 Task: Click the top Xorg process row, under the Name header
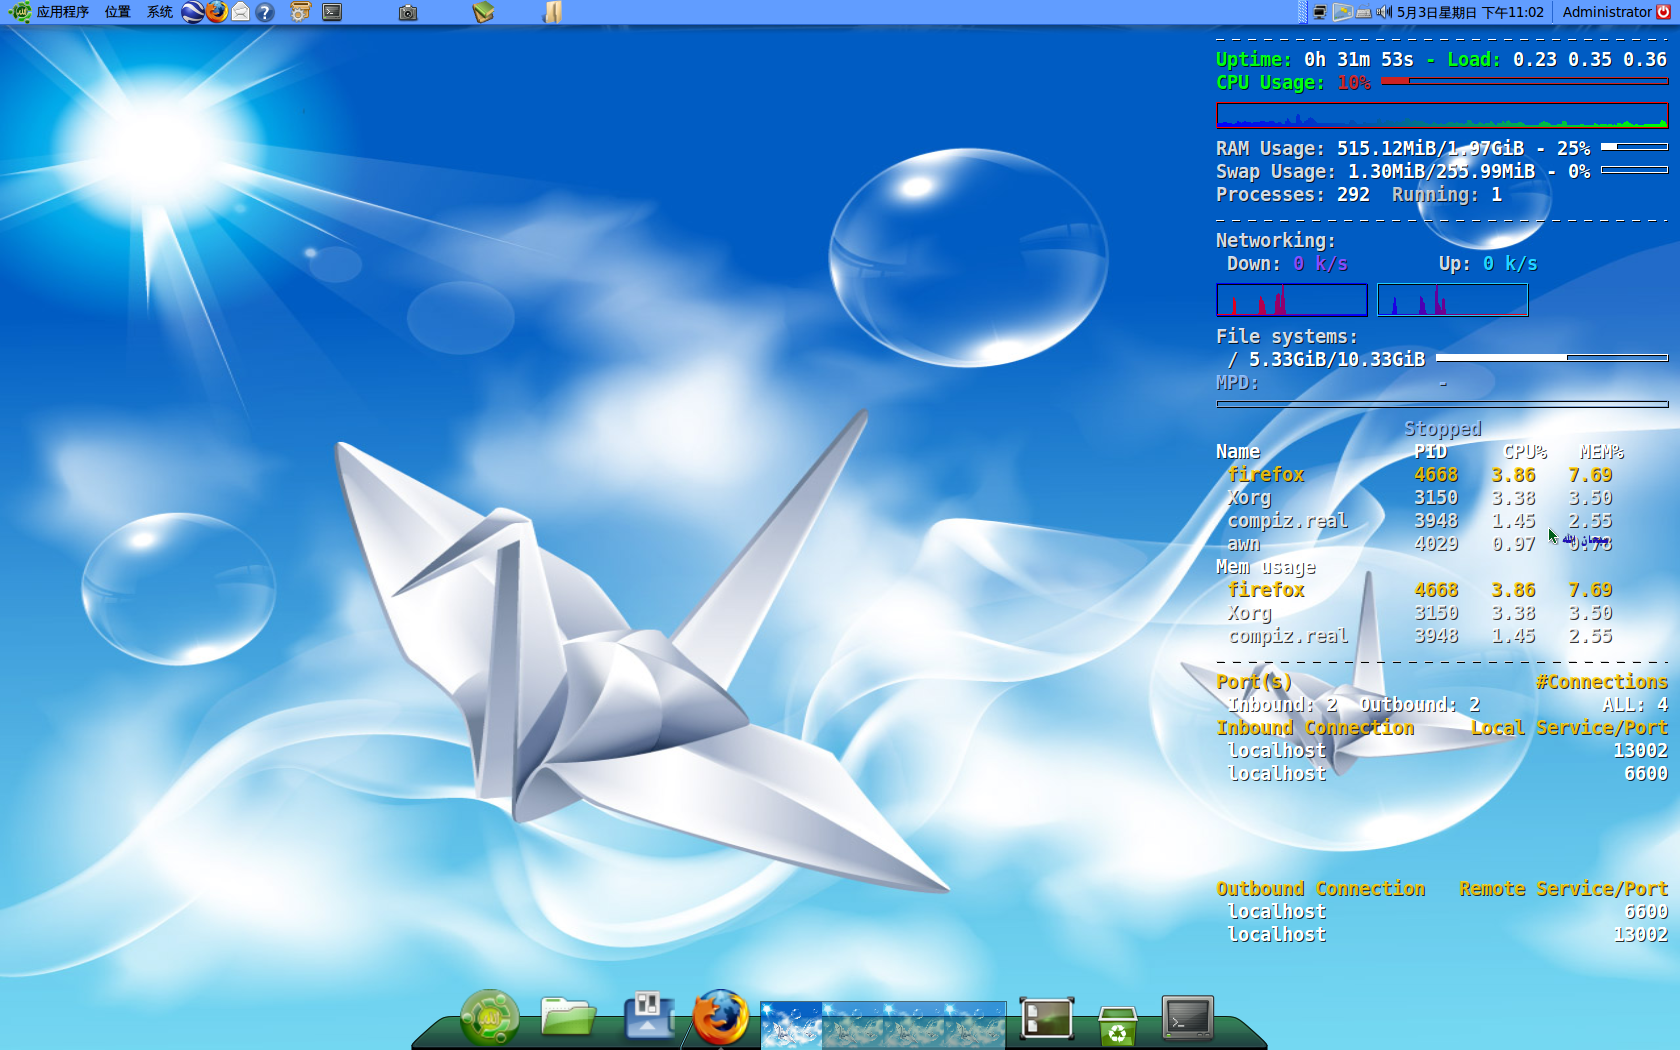(1420, 498)
